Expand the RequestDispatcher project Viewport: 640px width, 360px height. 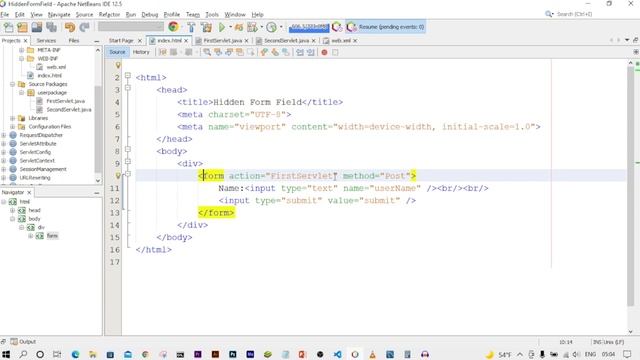click(4, 135)
